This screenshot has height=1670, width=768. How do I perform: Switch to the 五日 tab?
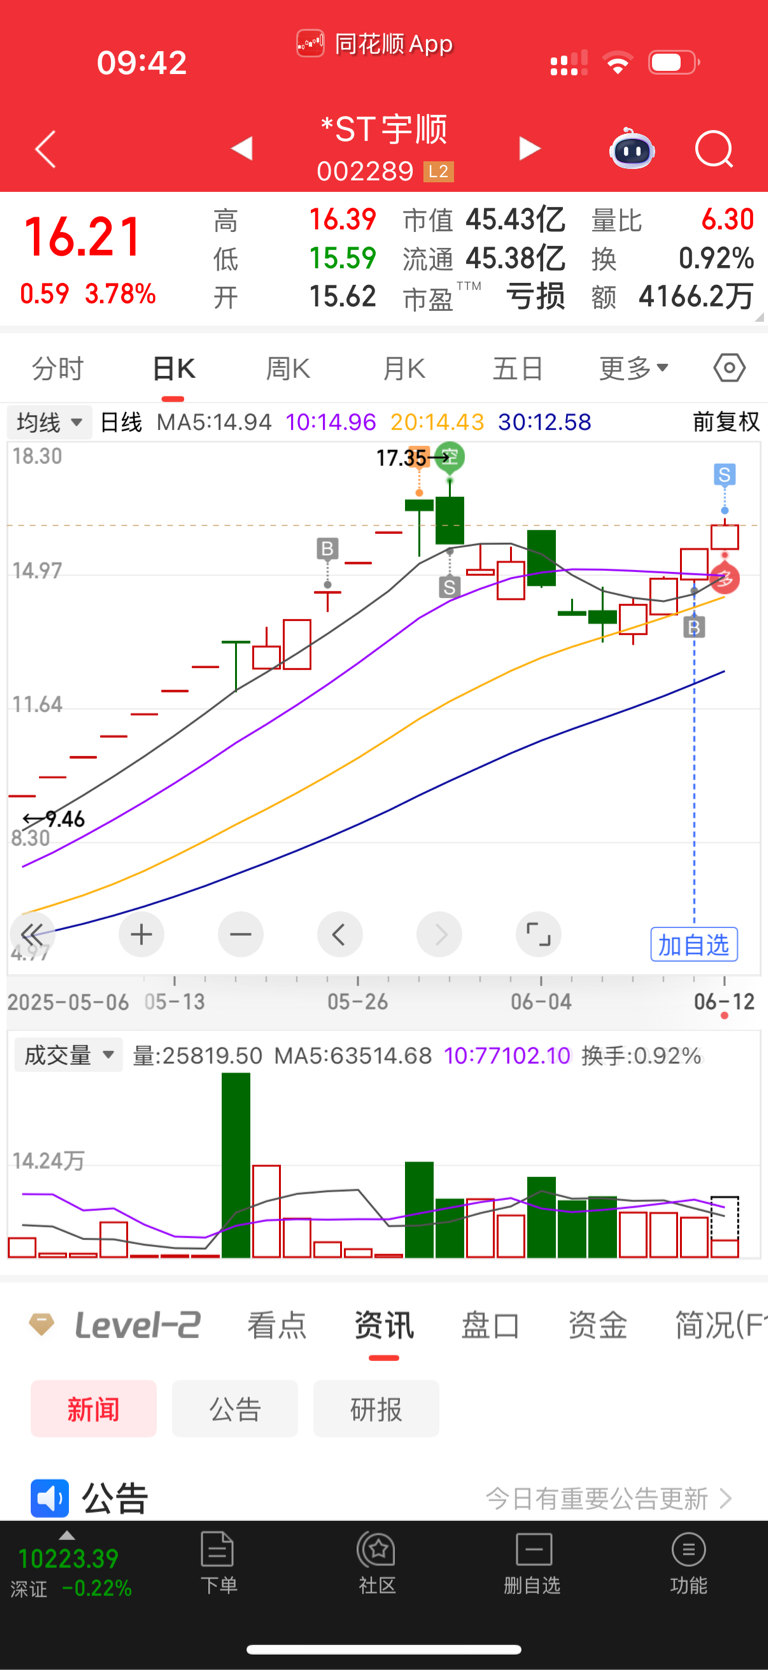pyautogui.click(x=518, y=368)
